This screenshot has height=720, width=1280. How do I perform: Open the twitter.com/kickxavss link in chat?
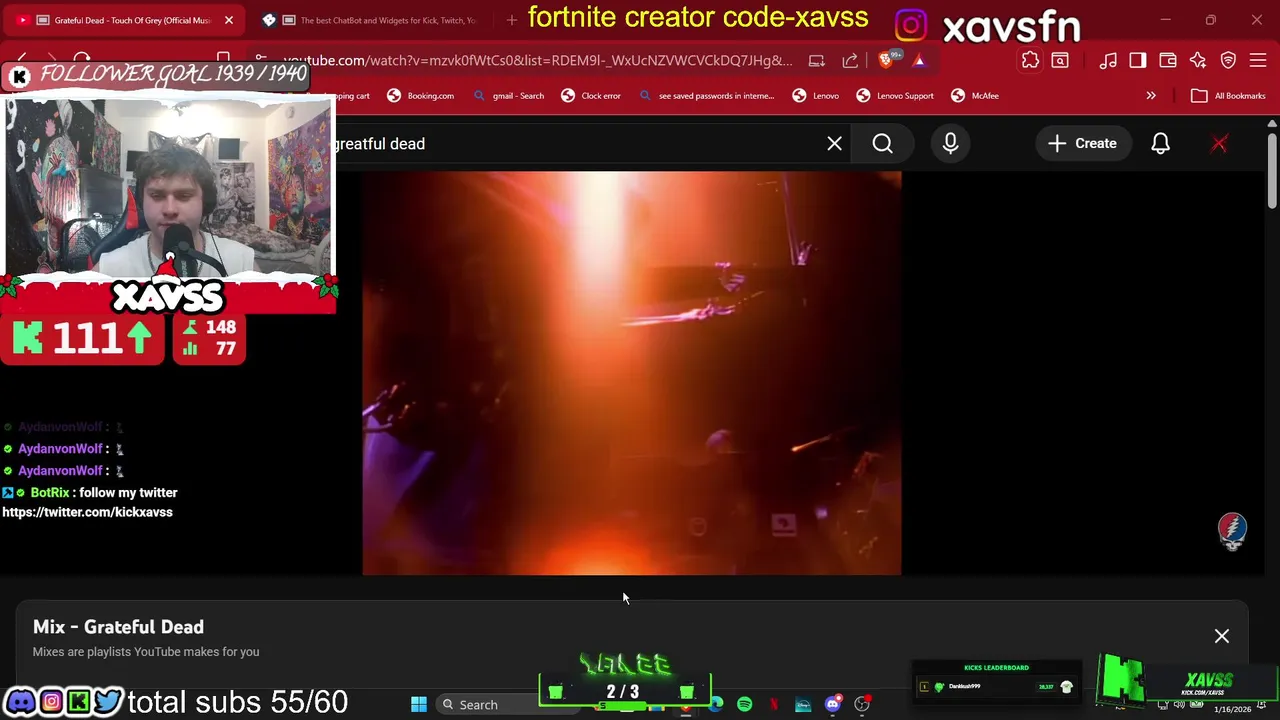[87, 512]
